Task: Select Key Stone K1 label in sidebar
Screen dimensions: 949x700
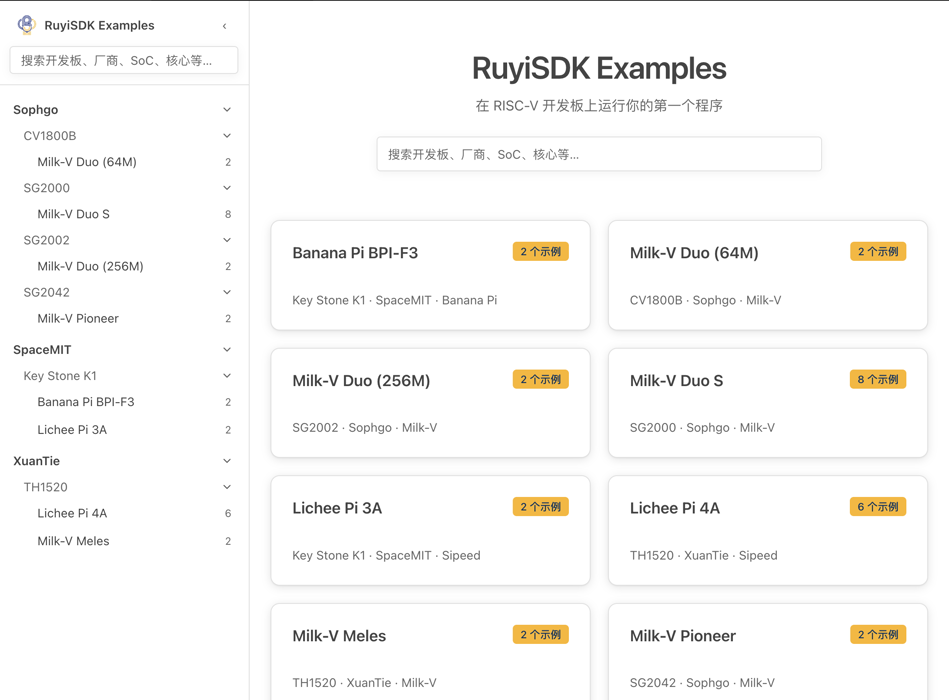Action: (60, 376)
